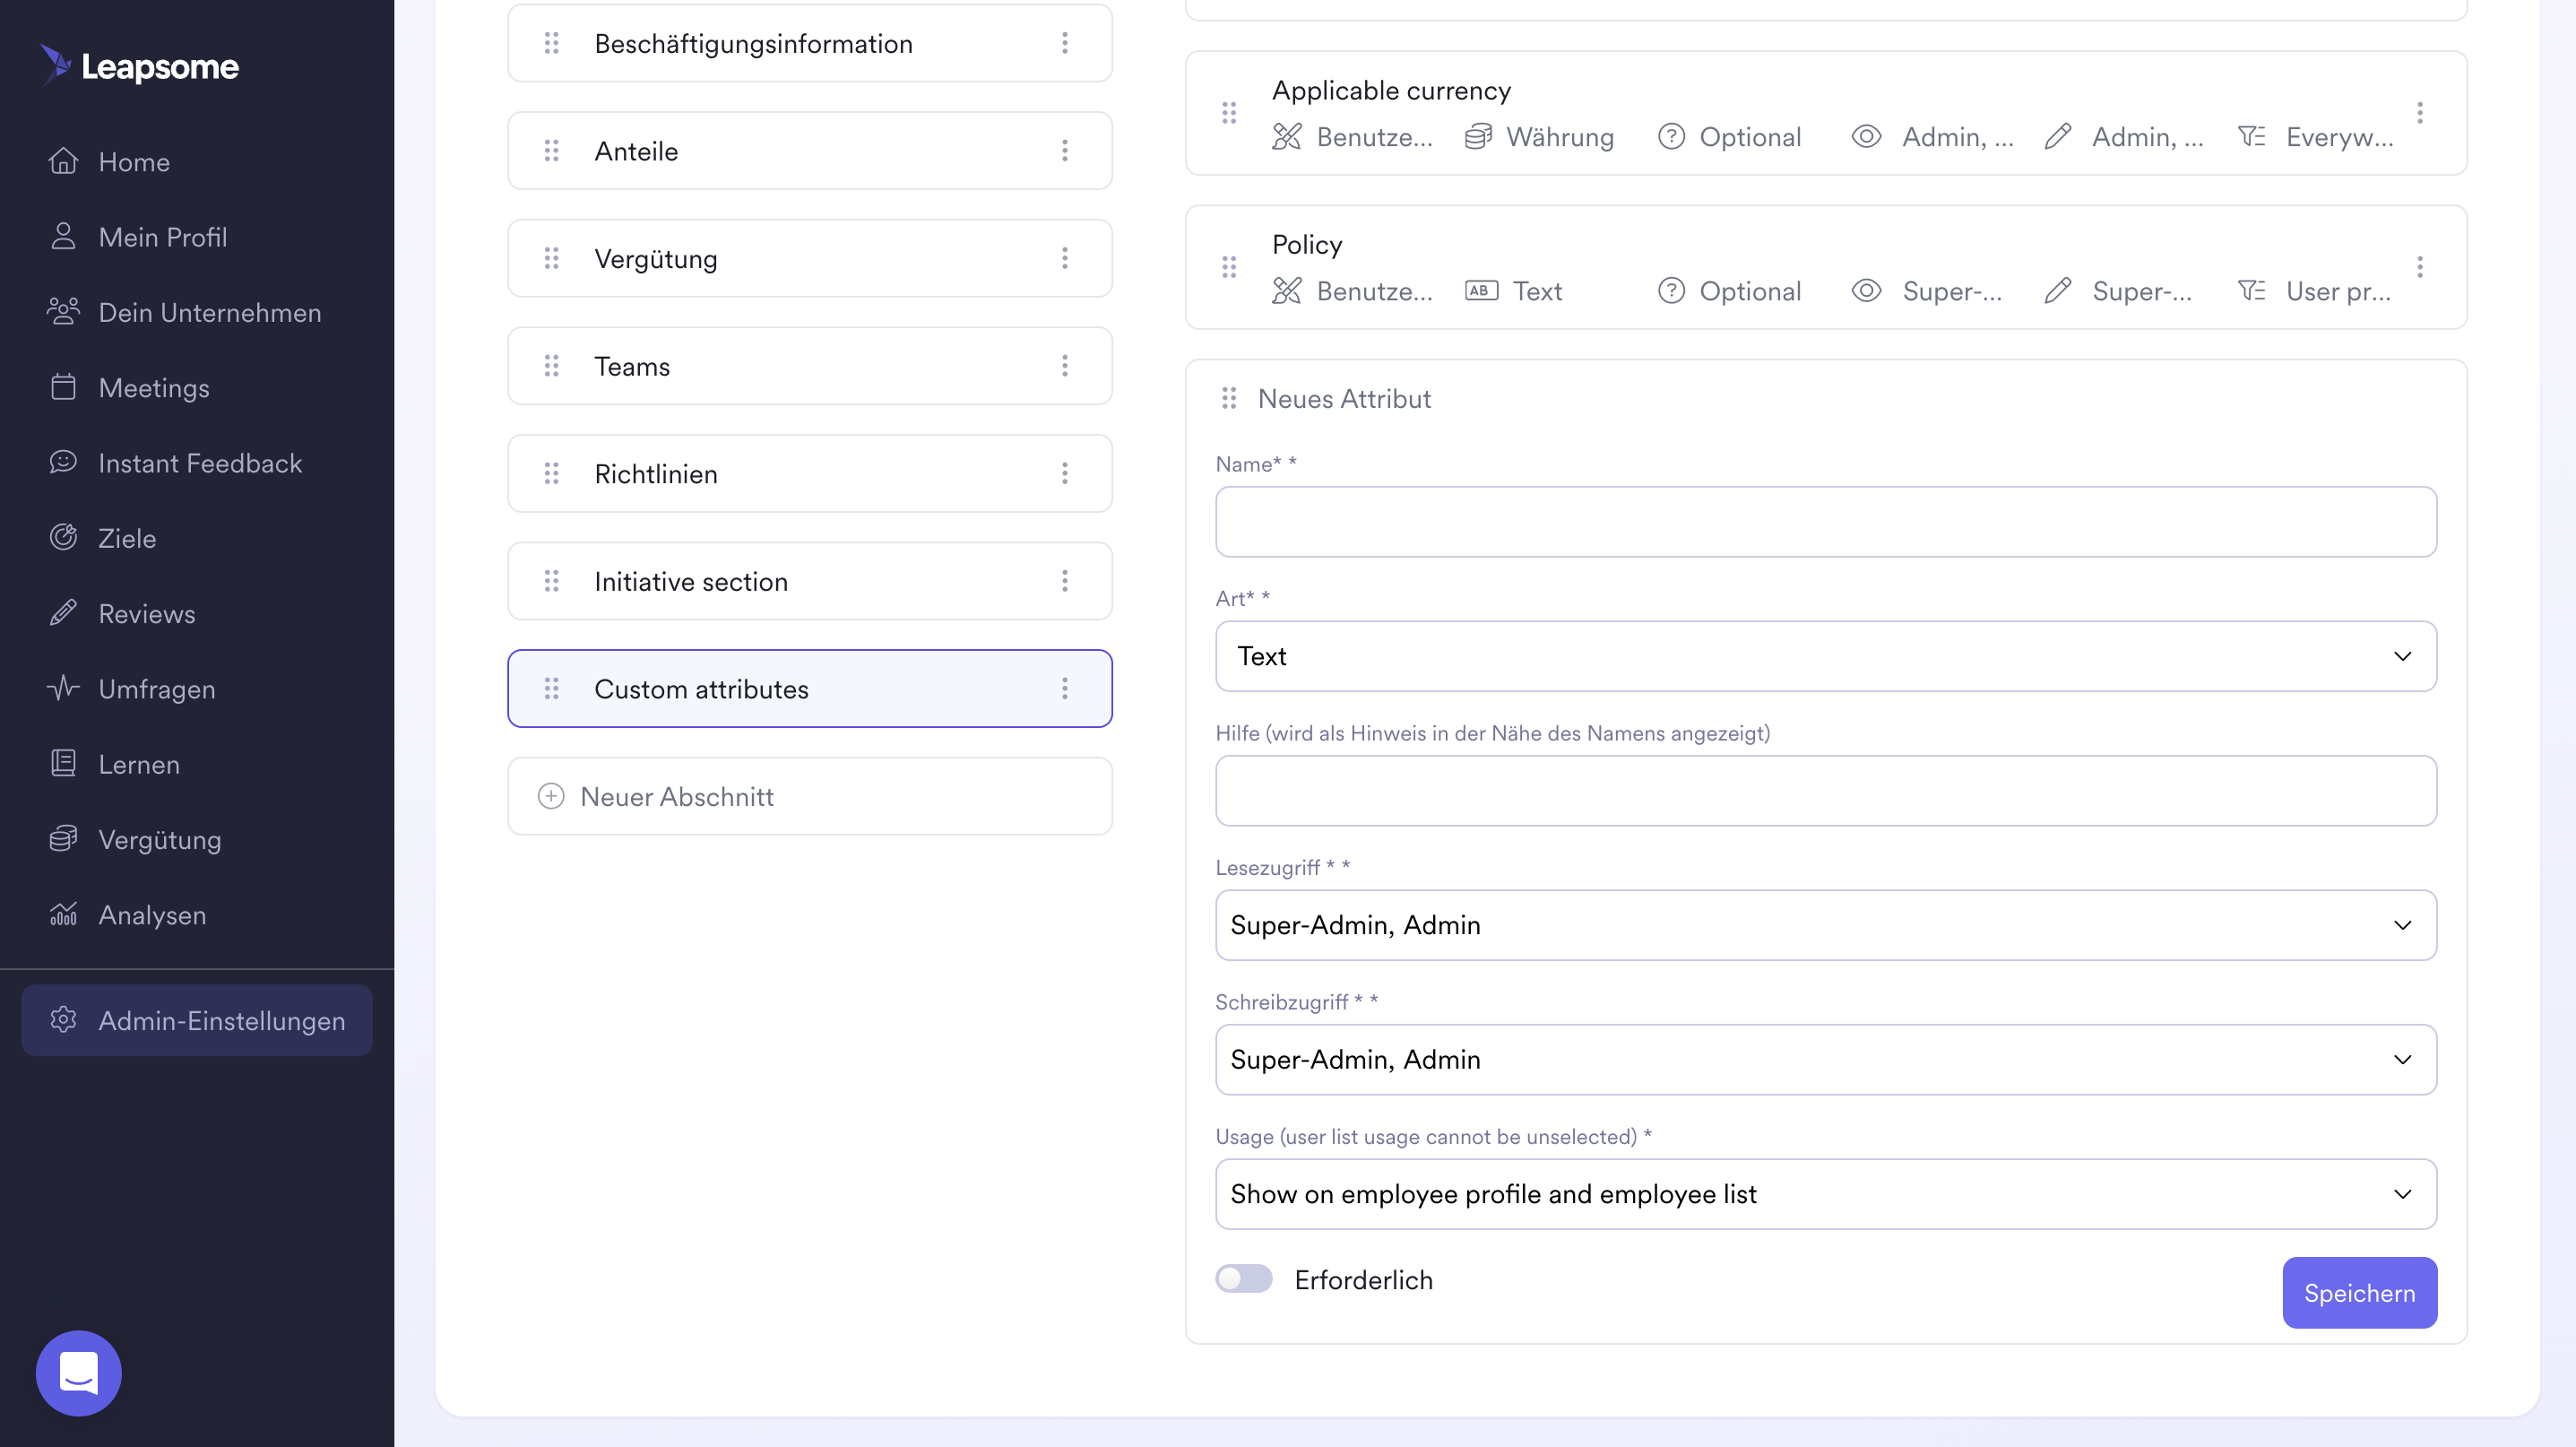Click the Name input field
Screen dimensions: 2576x1447
(x=1826, y=522)
